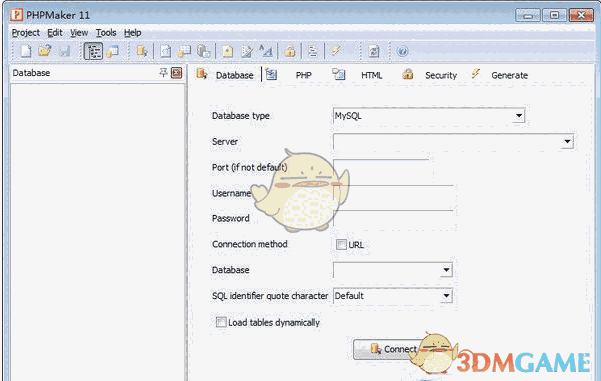Open the Help menu
Image resolution: width=601 pixels, height=381 pixels.
133,33
